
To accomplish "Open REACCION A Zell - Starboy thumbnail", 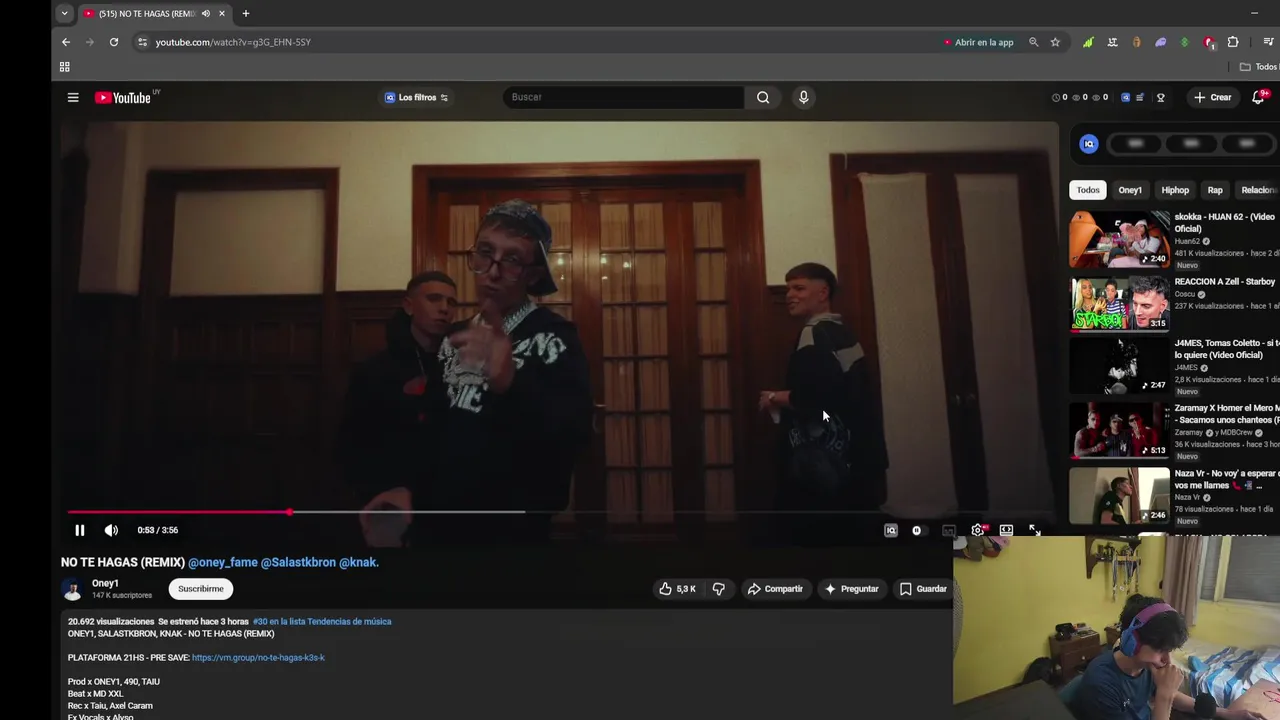I will click(x=1119, y=304).
